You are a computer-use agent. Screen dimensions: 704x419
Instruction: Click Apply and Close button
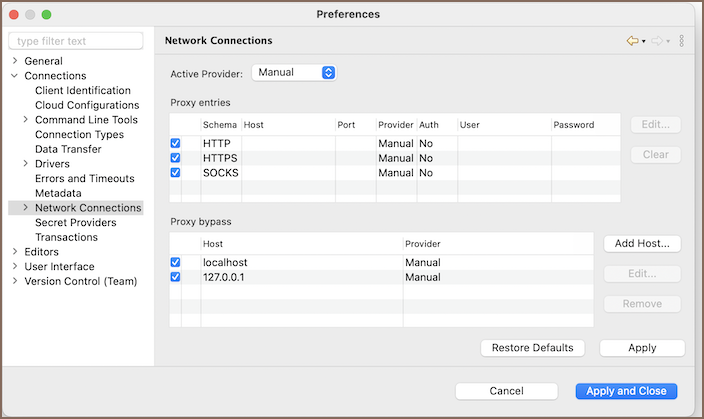pos(626,391)
